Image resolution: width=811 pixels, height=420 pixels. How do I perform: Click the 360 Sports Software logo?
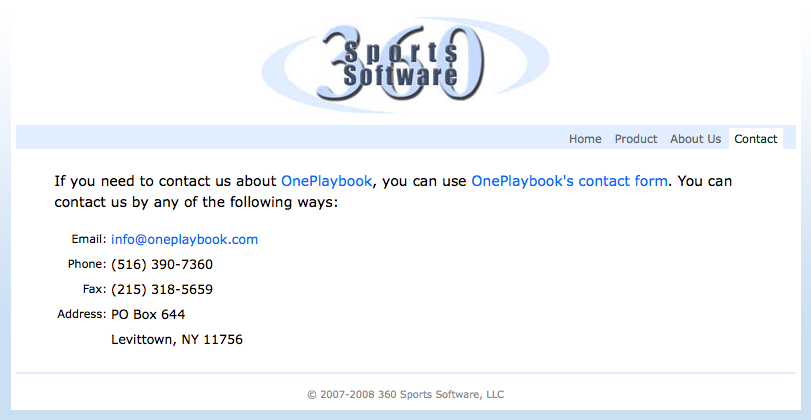coord(406,64)
